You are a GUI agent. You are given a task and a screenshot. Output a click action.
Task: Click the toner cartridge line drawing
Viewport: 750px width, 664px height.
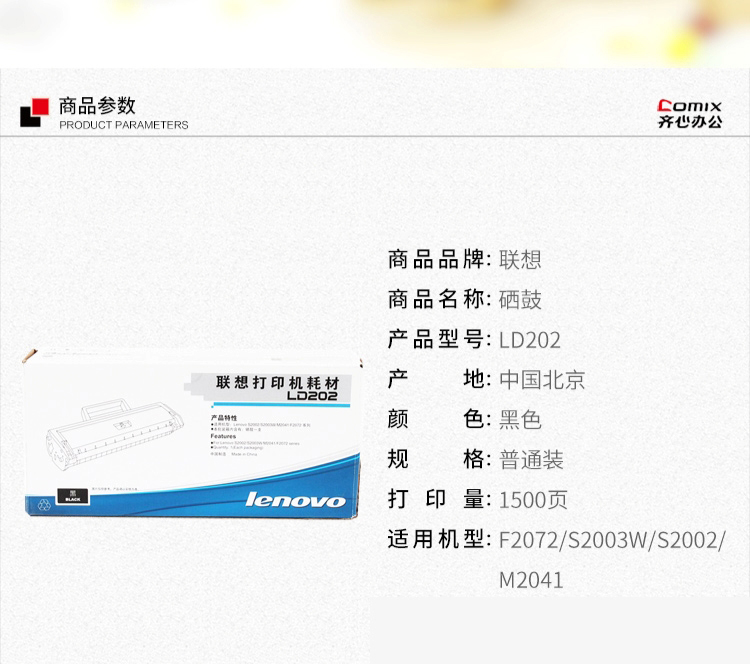coord(114,429)
